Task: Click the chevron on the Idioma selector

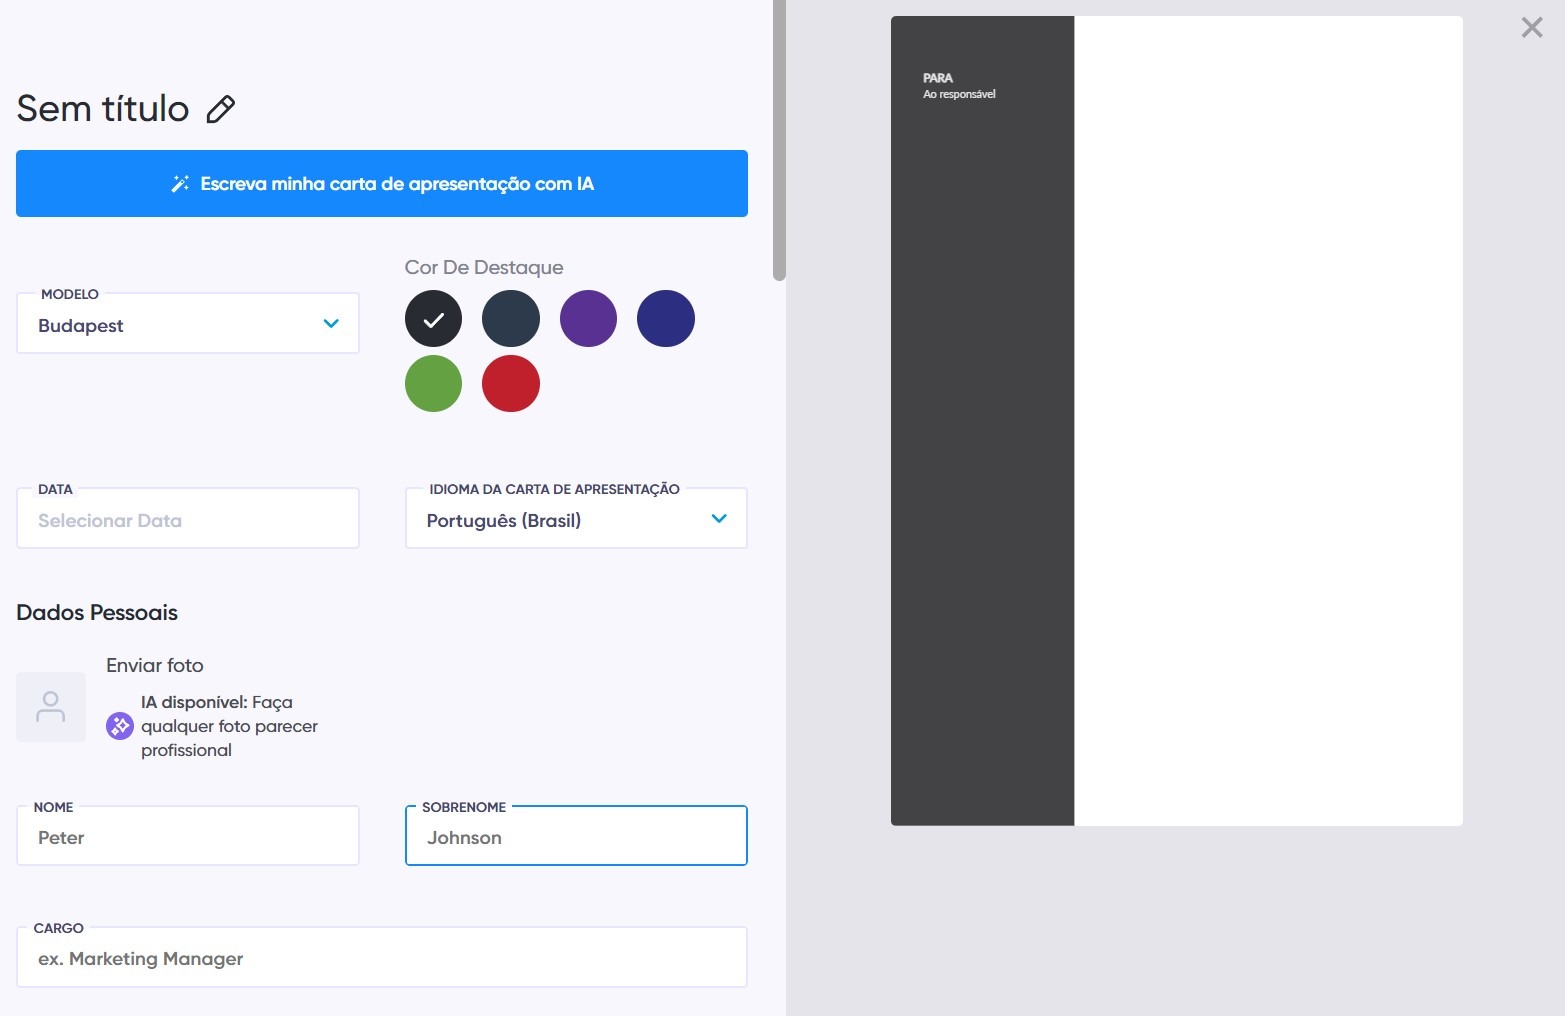Action: click(718, 519)
